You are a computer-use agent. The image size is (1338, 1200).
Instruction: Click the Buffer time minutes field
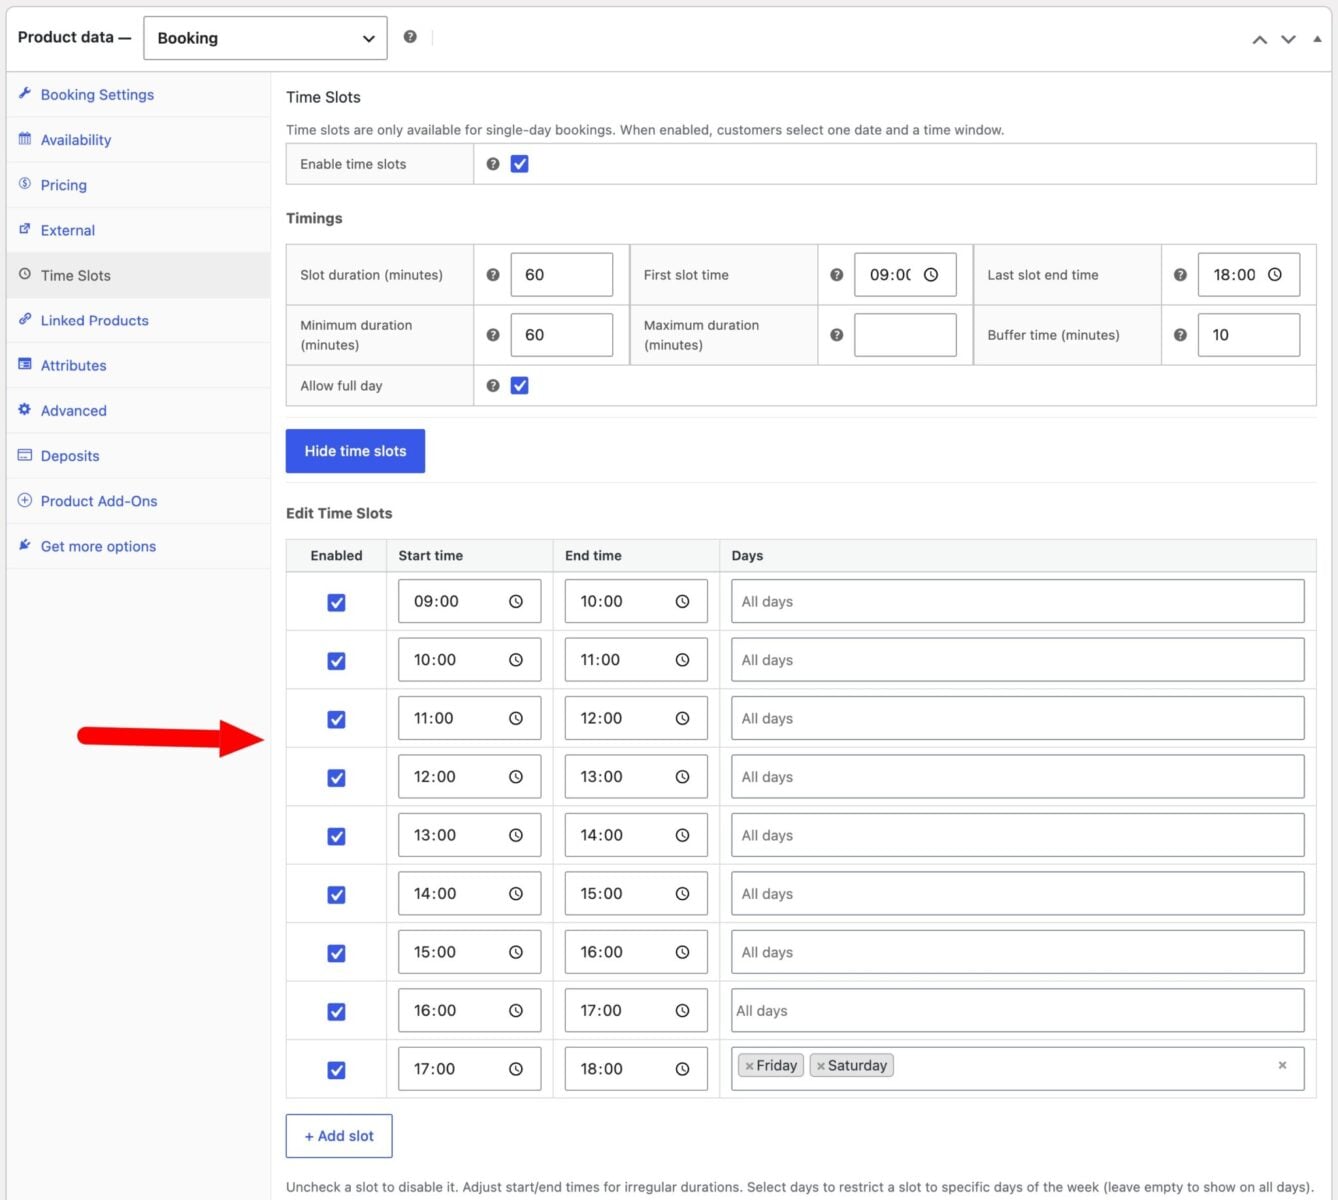(x=1249, y=335)
